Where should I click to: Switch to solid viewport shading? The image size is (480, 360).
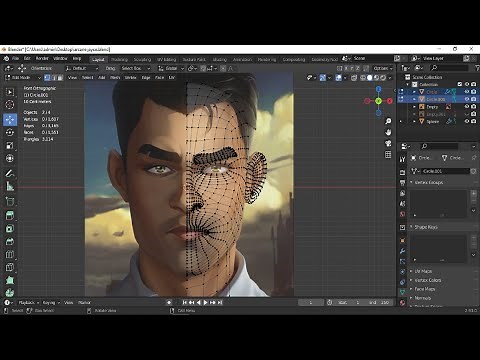click(x=369, y=78)
